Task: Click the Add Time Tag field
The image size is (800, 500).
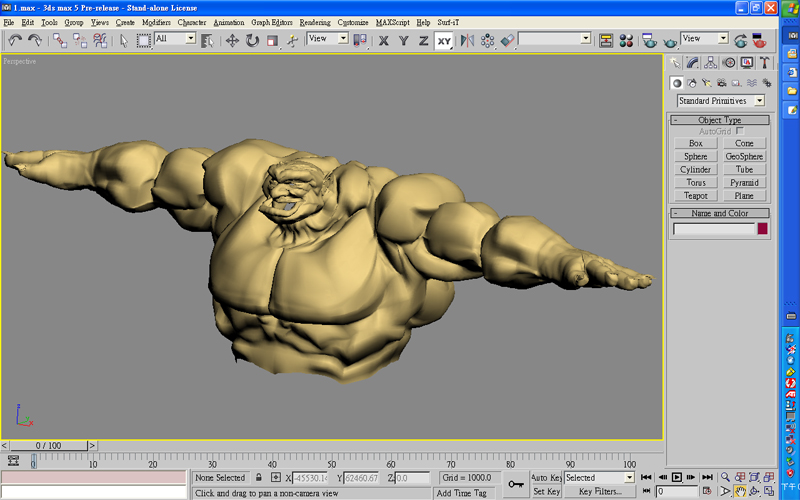Action: (x=465, y=493)
